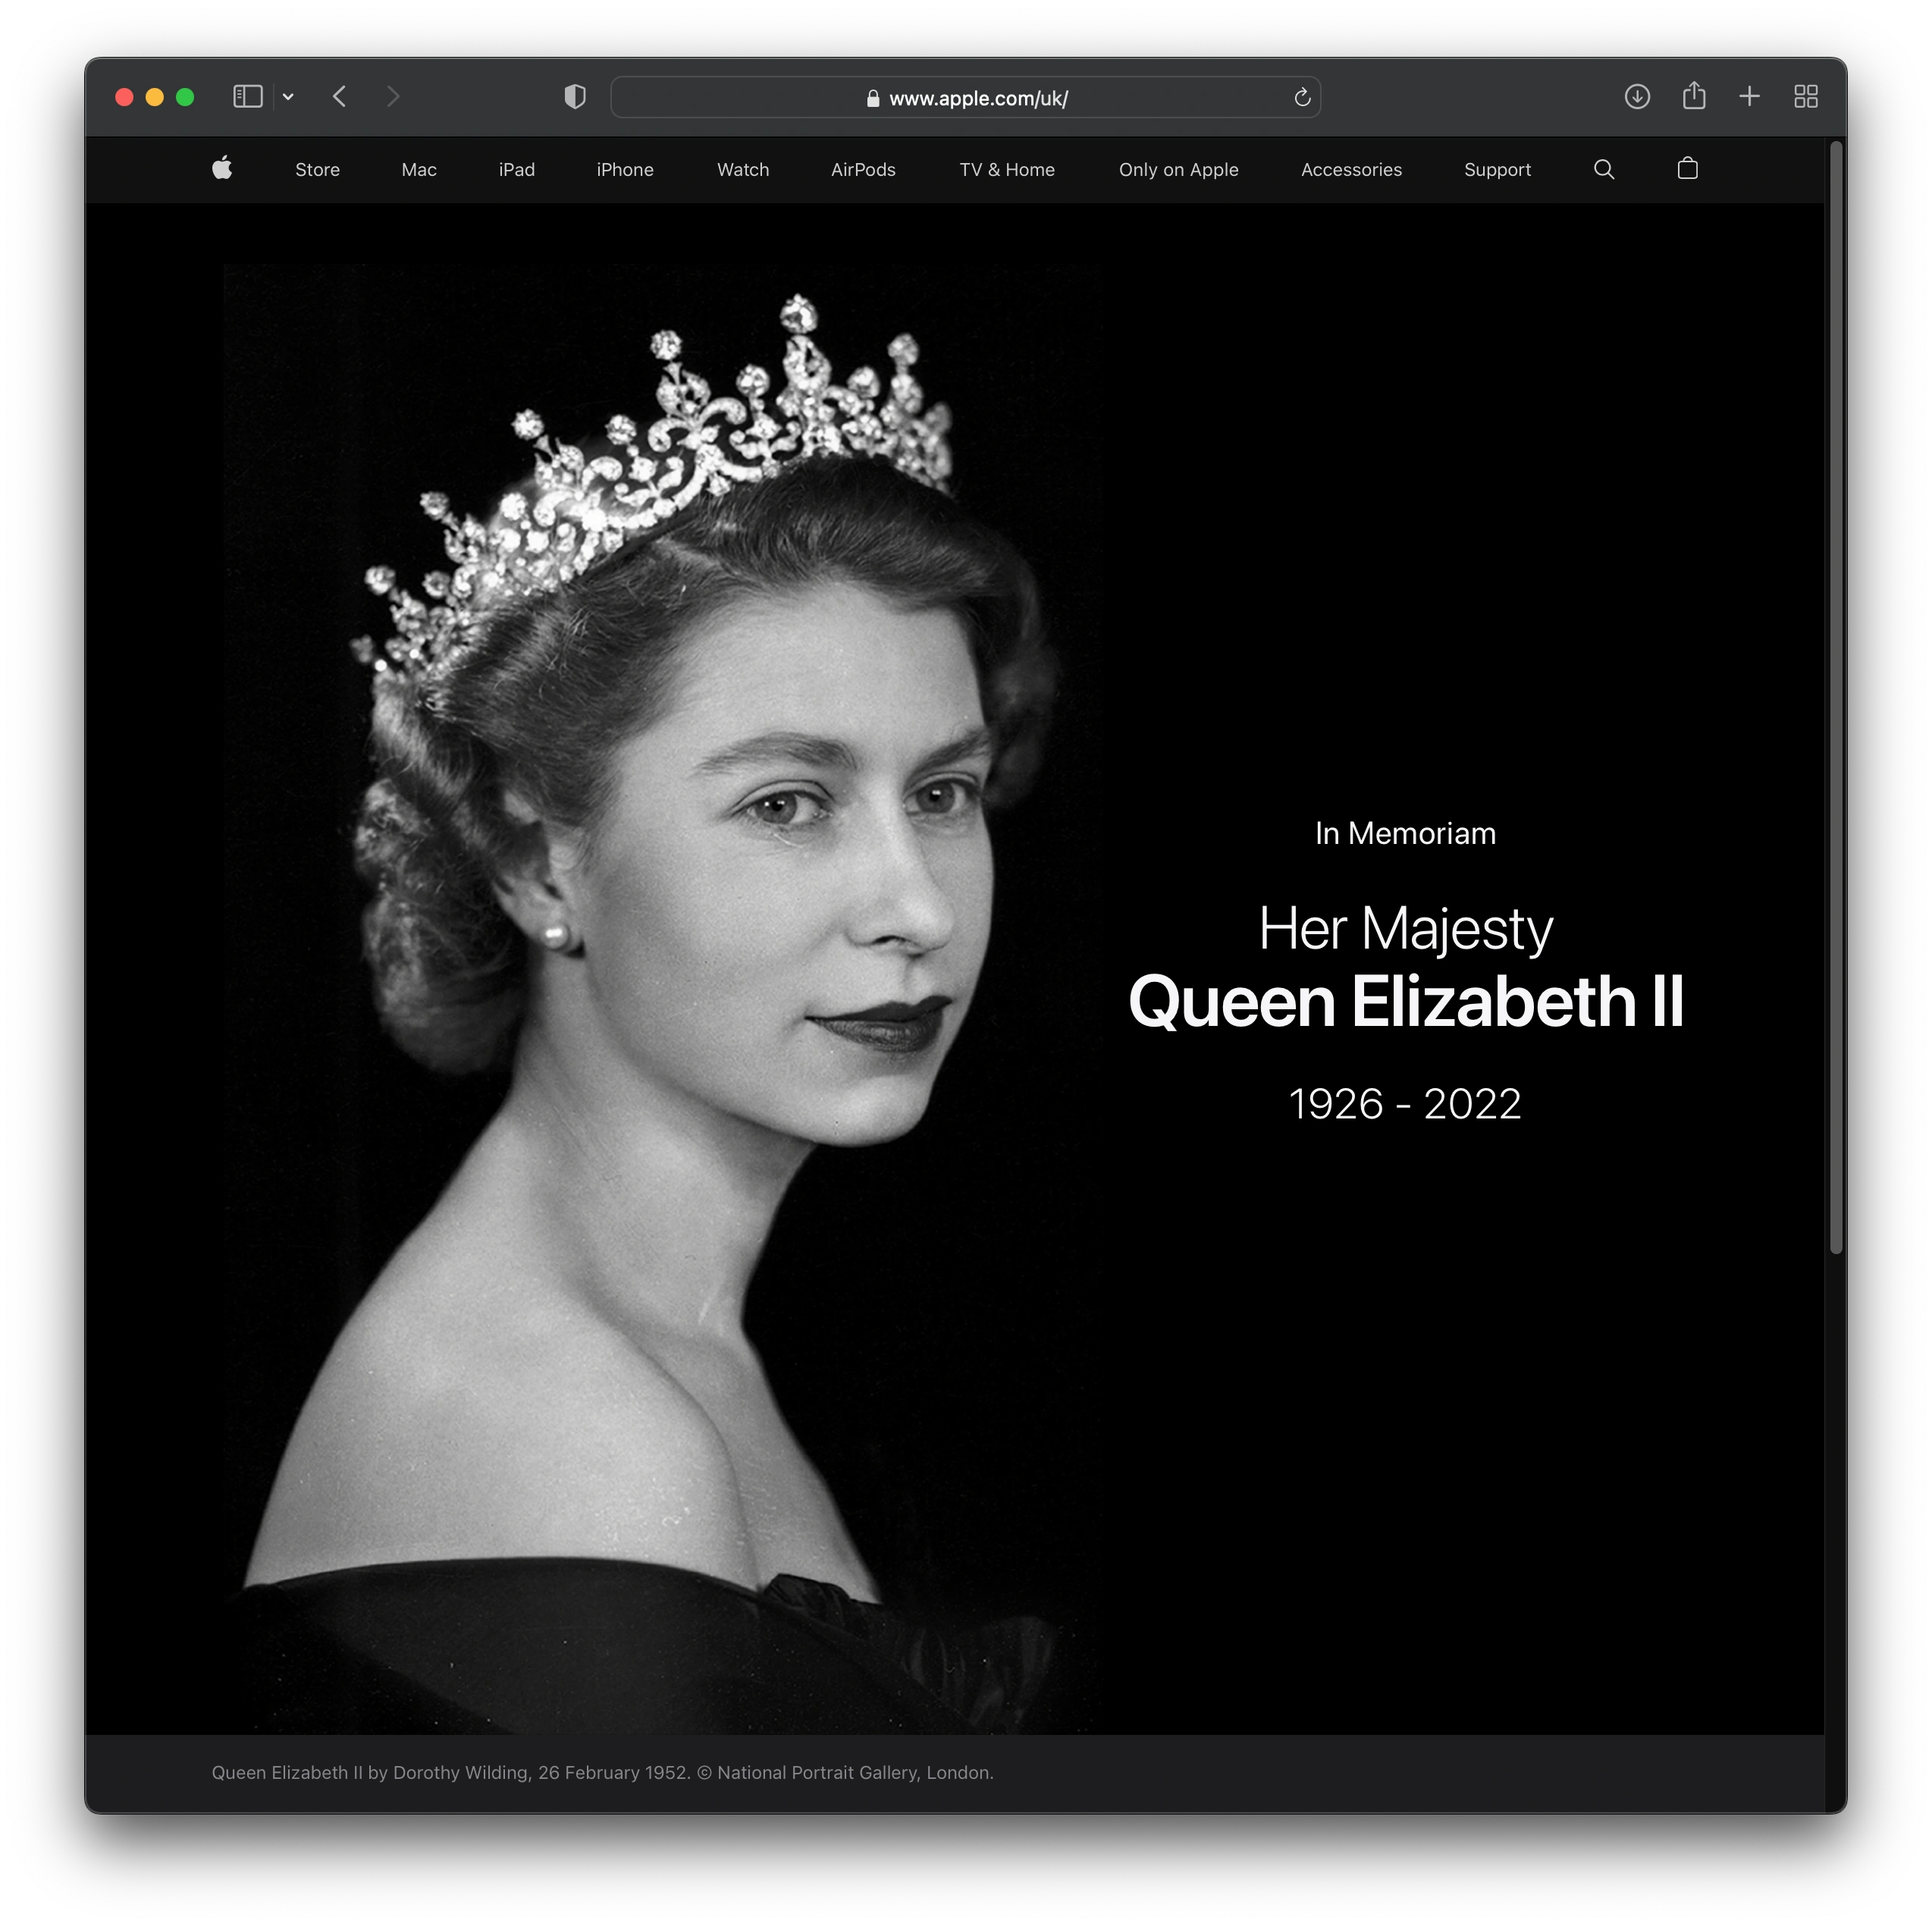Expand the sidebar tab group dropdown arrow
This screenshot has width=1932, height=1926.
coord(288,97)
